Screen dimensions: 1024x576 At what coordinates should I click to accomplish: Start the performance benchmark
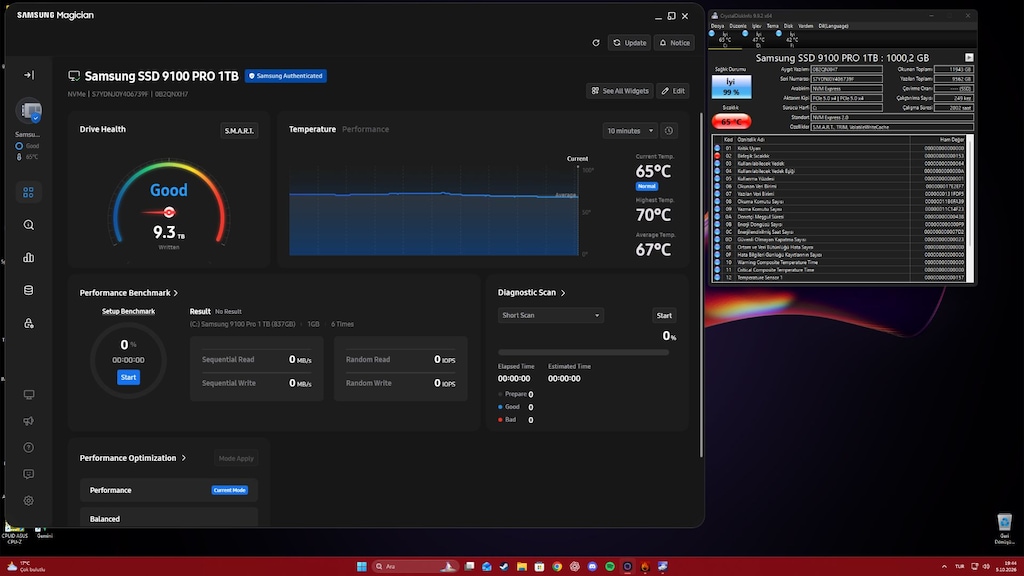pos(128,377)
